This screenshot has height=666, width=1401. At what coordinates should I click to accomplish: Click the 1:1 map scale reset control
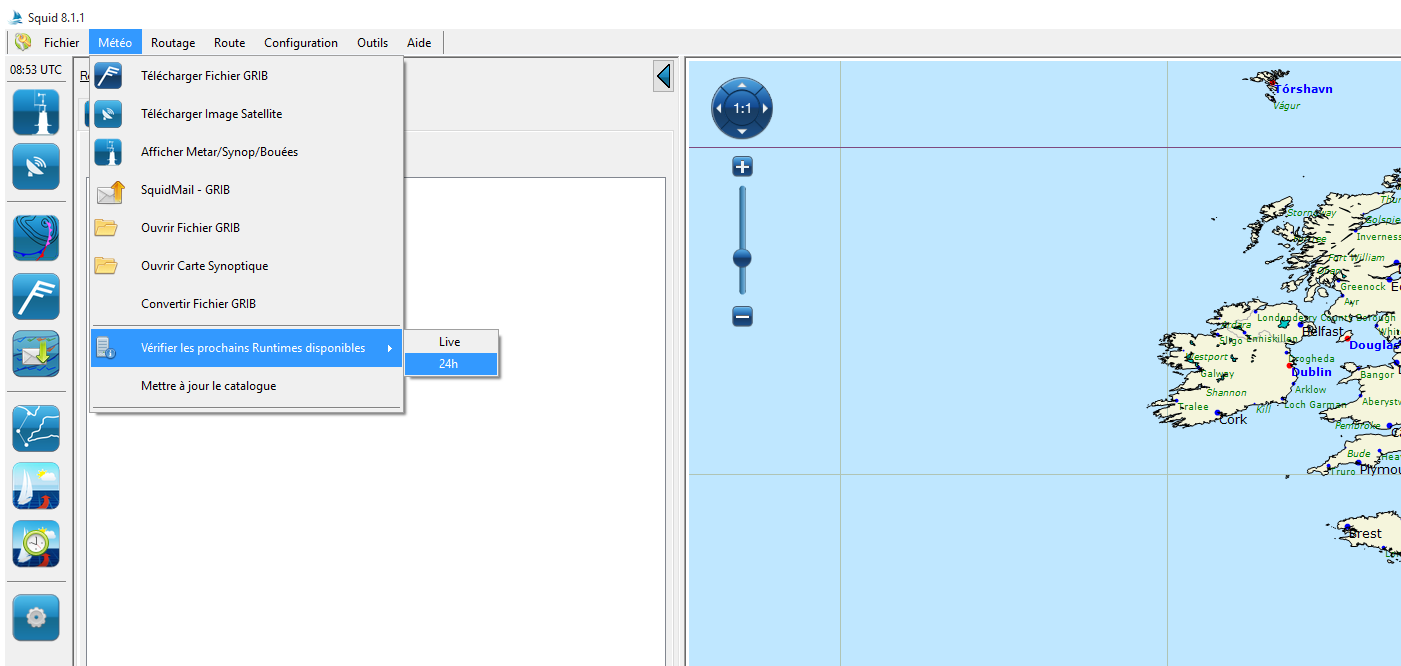tap(742, 108)
